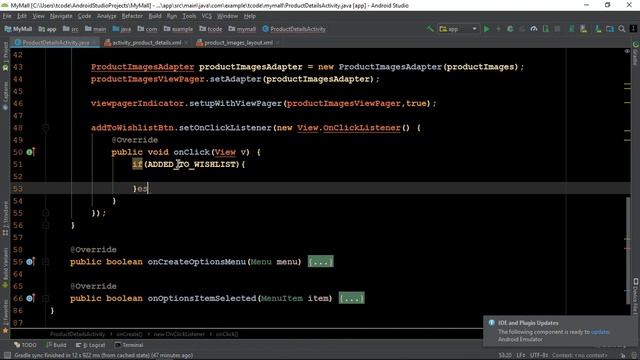
Task: Open the View menu
Action: click(x=38, y=16)
